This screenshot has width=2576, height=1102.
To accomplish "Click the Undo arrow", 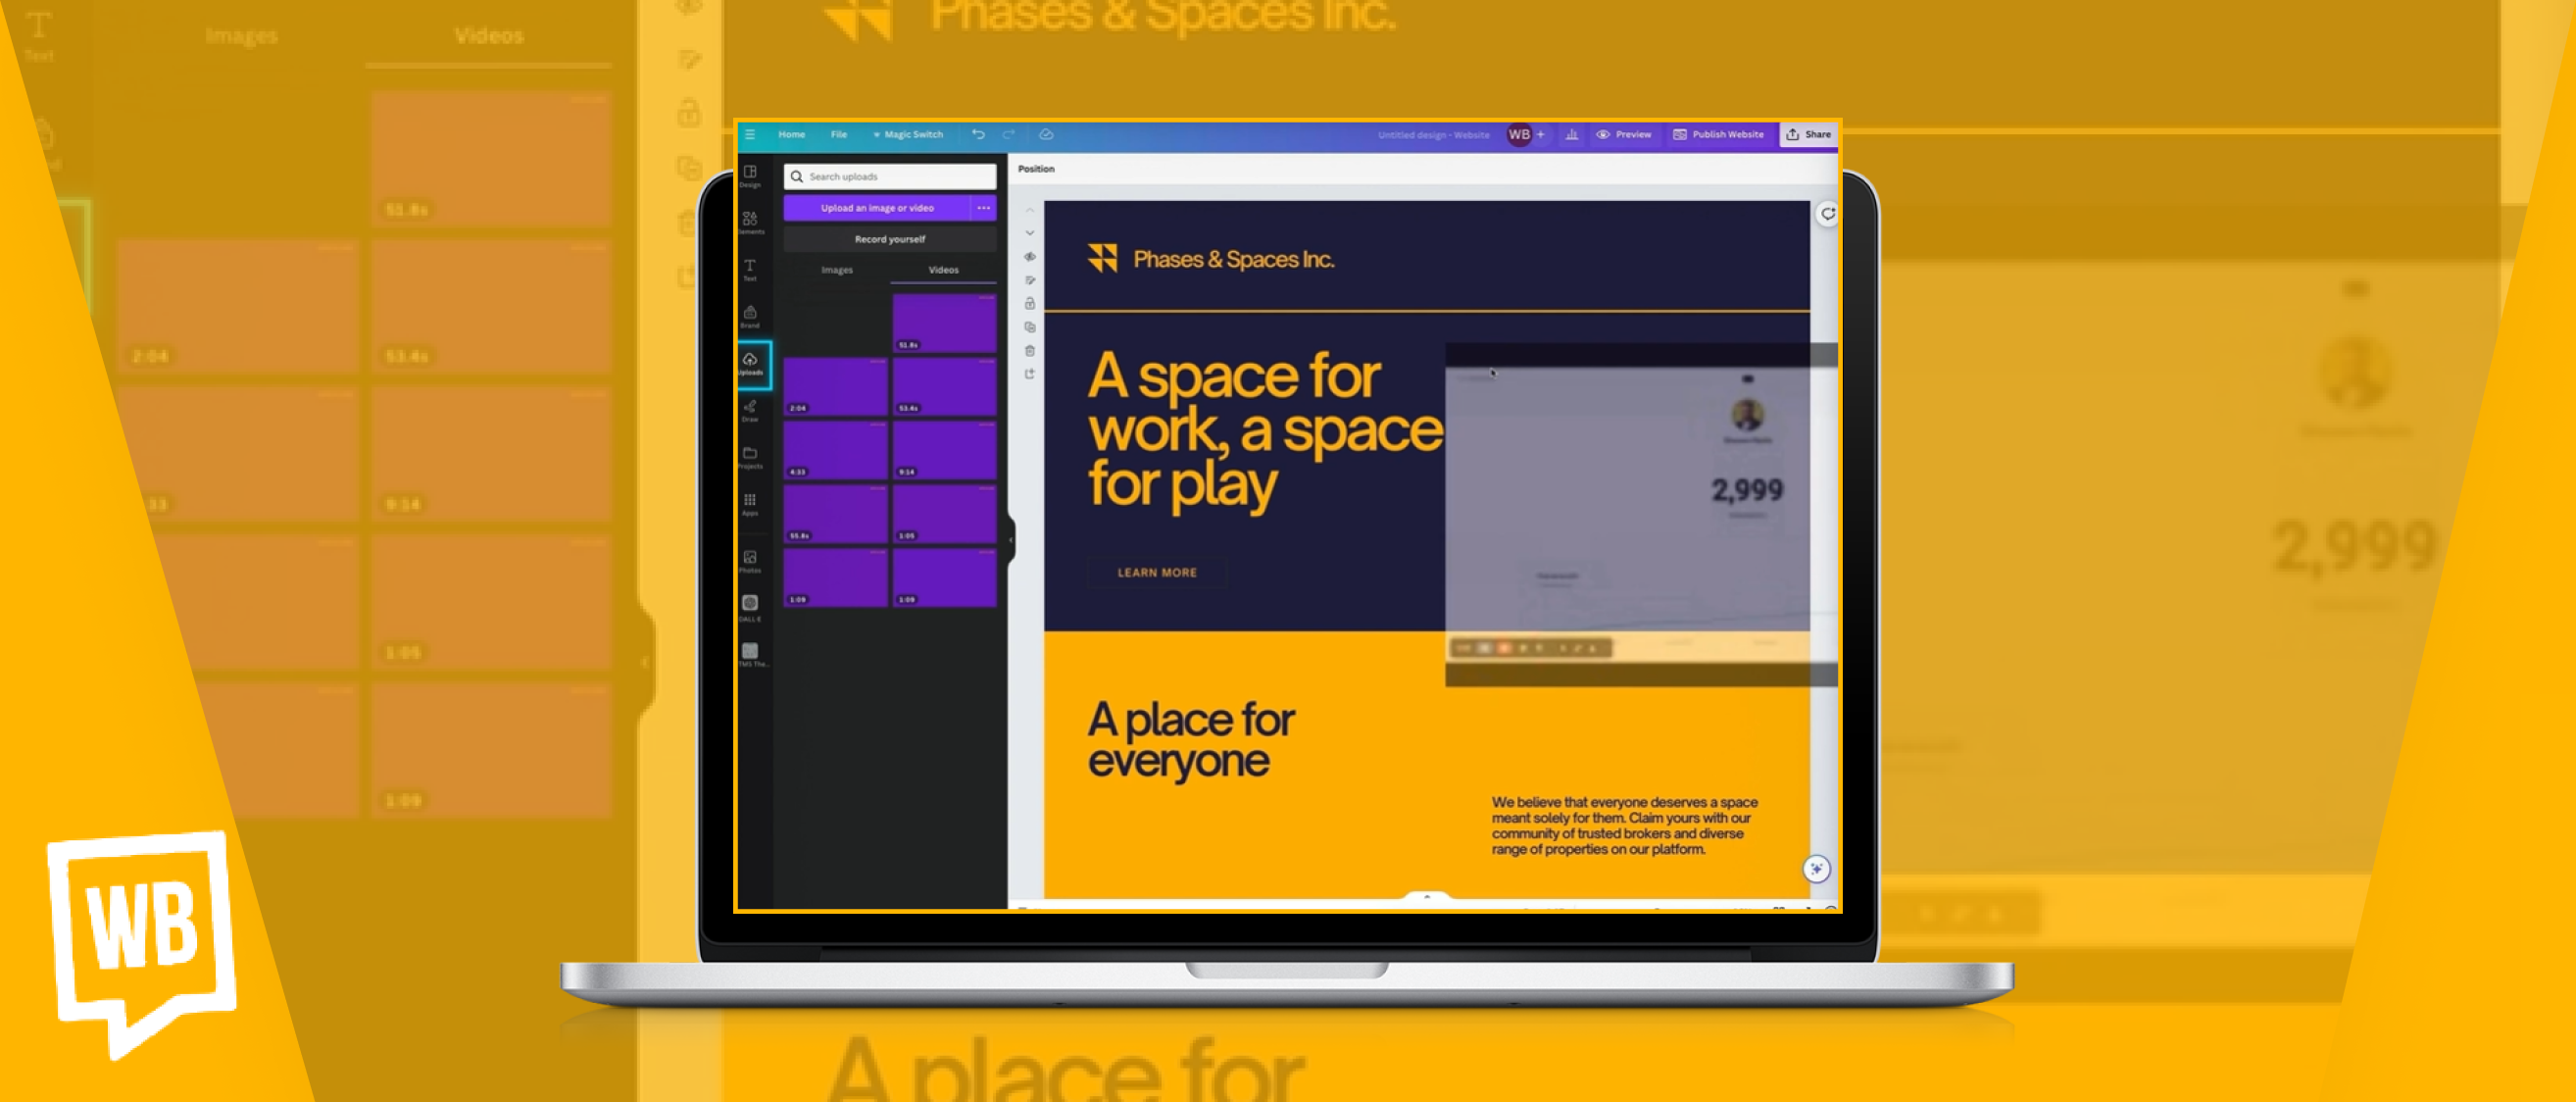I will (x=978, y=134).
